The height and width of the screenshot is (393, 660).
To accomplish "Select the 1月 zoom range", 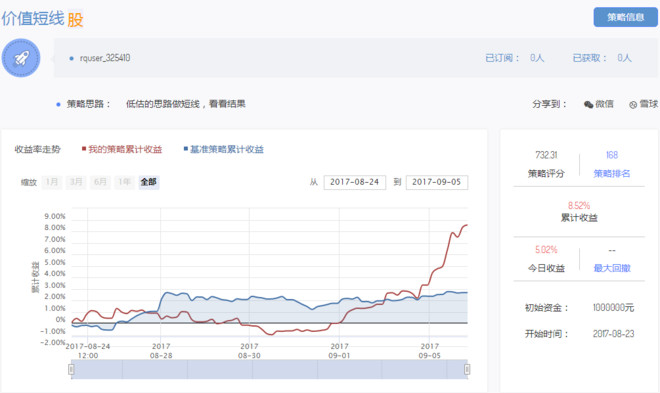I will point(52,182).
